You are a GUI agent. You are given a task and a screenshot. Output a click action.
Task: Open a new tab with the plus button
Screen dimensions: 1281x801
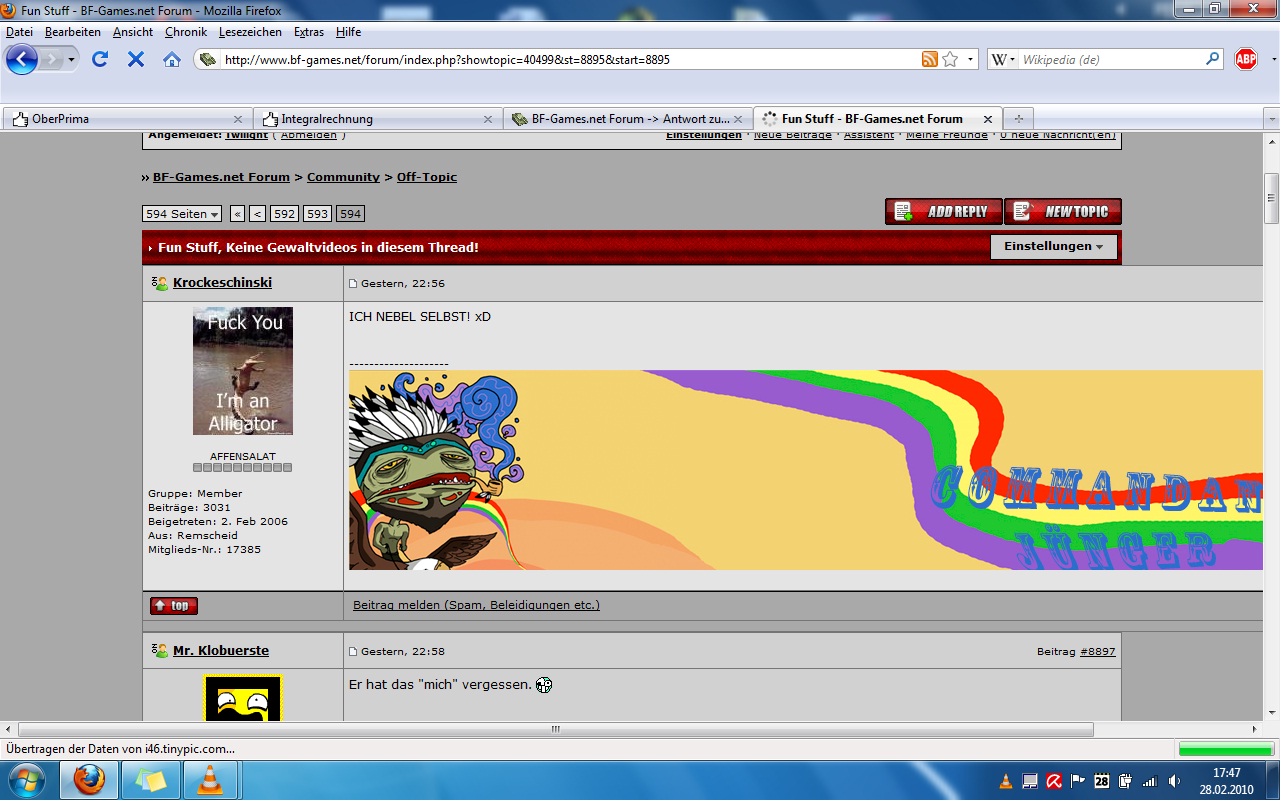point(1018,119)
